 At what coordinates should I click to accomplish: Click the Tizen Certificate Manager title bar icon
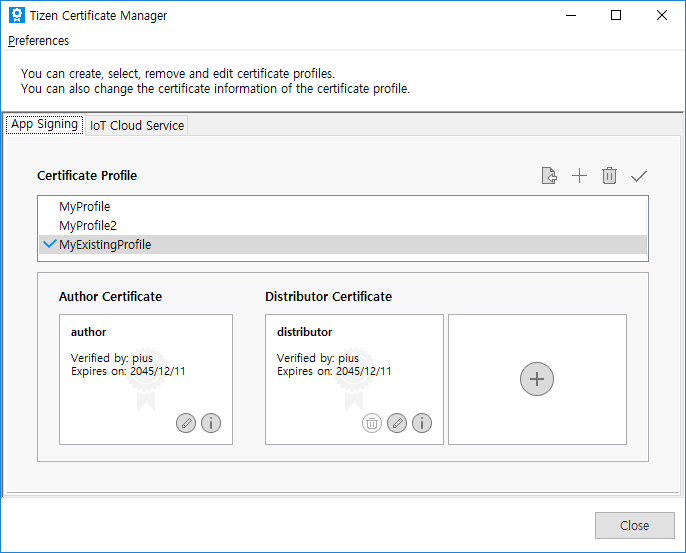pos(17,15)
